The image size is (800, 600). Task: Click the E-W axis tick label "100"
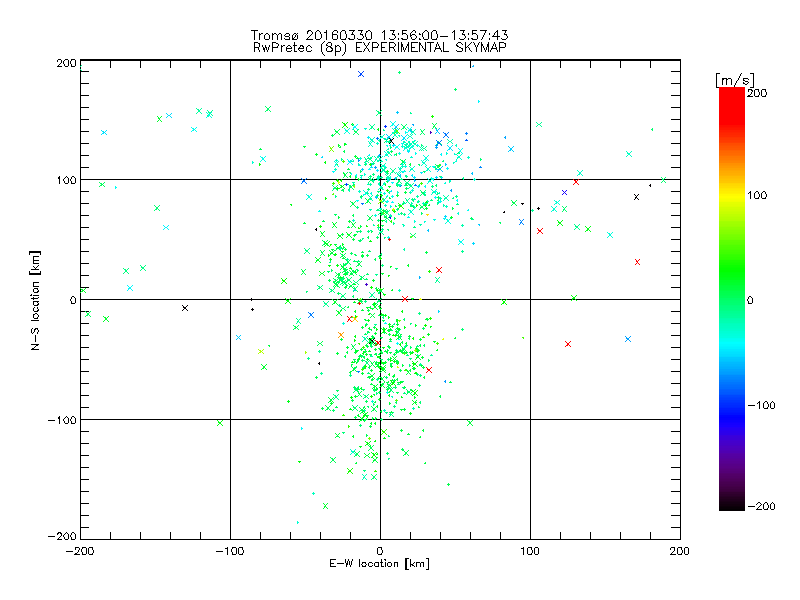[530, 551]
